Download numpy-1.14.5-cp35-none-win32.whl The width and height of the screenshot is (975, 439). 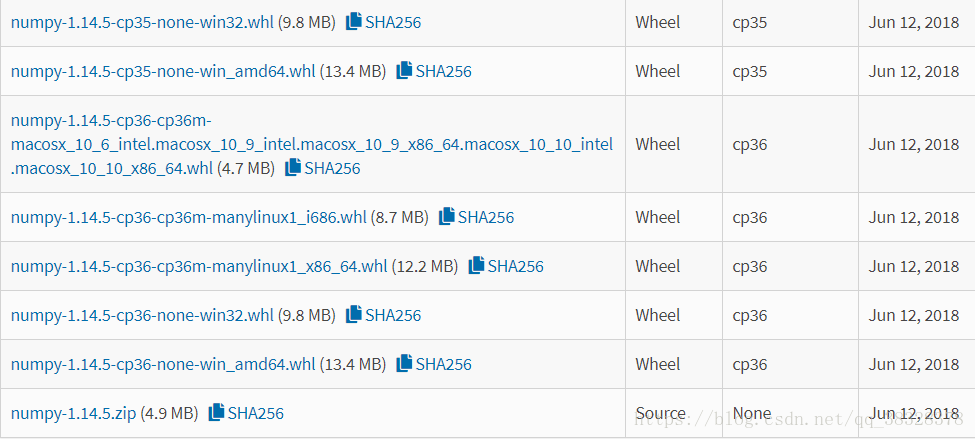(141, 22)
